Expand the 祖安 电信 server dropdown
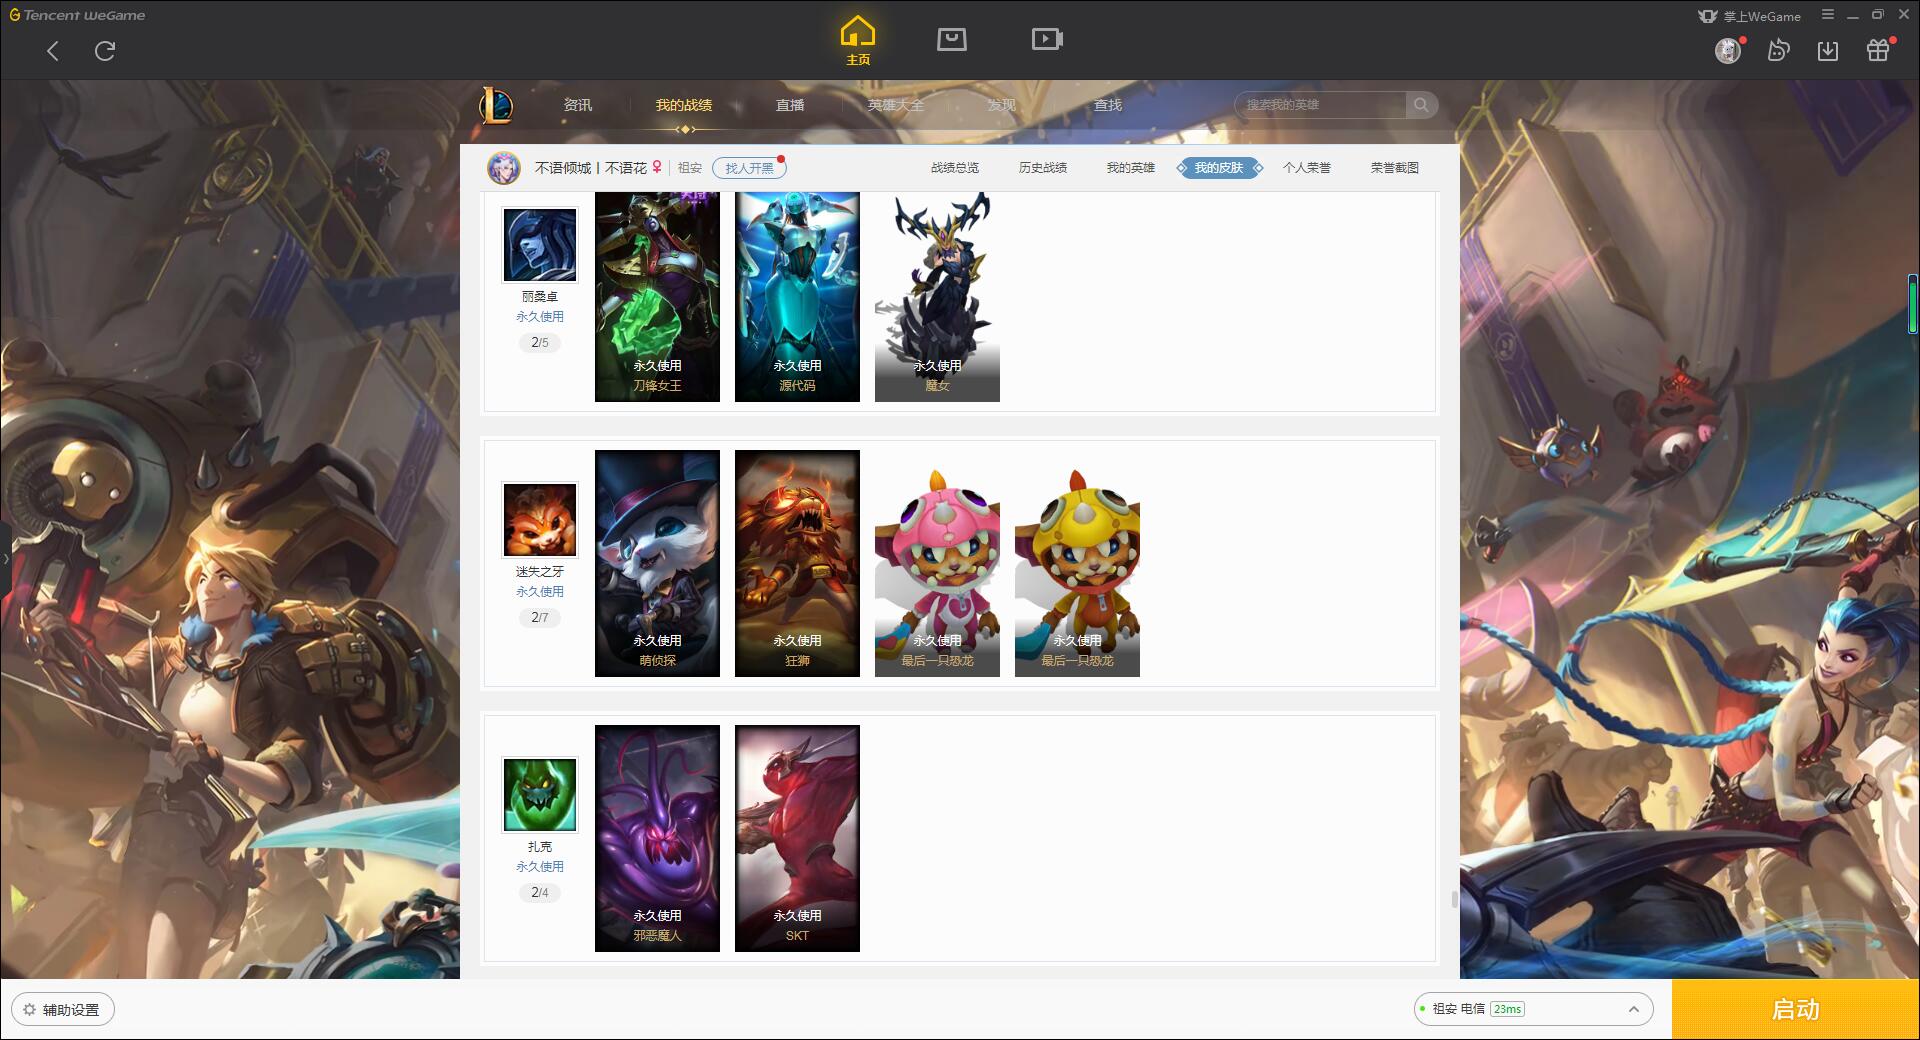This screenshot has width=1920, height=1040. 1533,1009
